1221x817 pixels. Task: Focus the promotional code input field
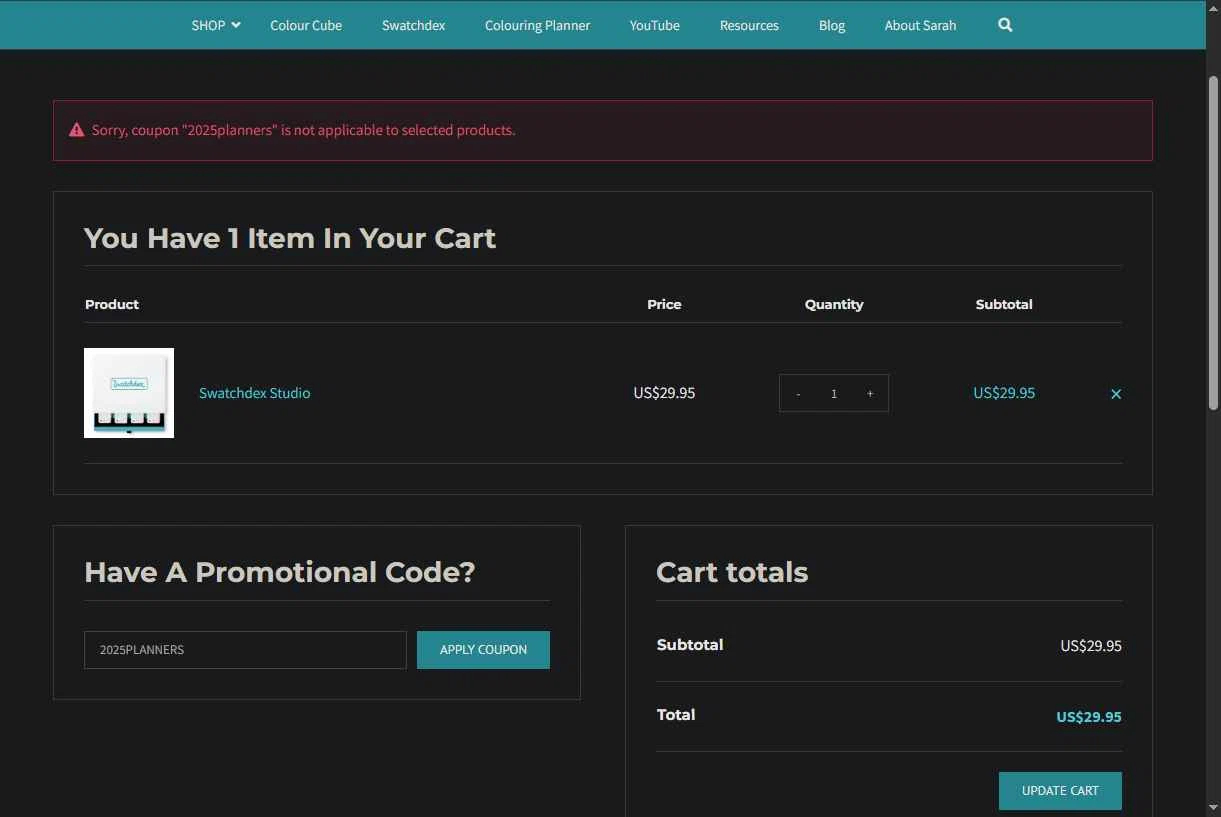(245, 650)
